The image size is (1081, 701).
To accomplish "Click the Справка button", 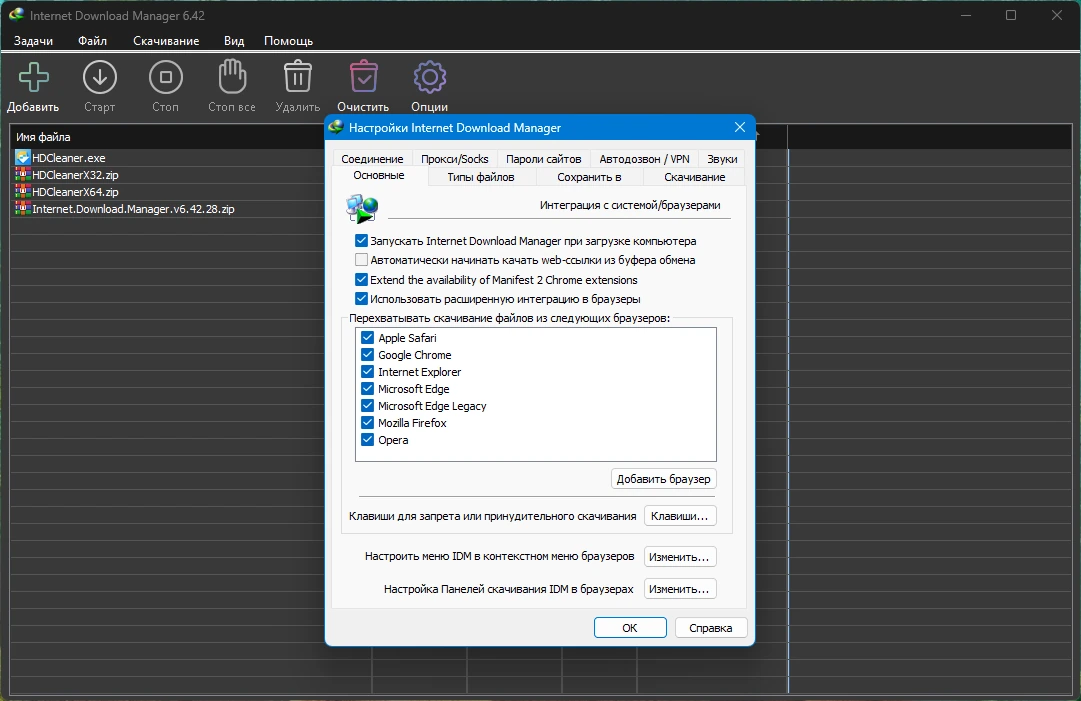I will tap(710, 627).
